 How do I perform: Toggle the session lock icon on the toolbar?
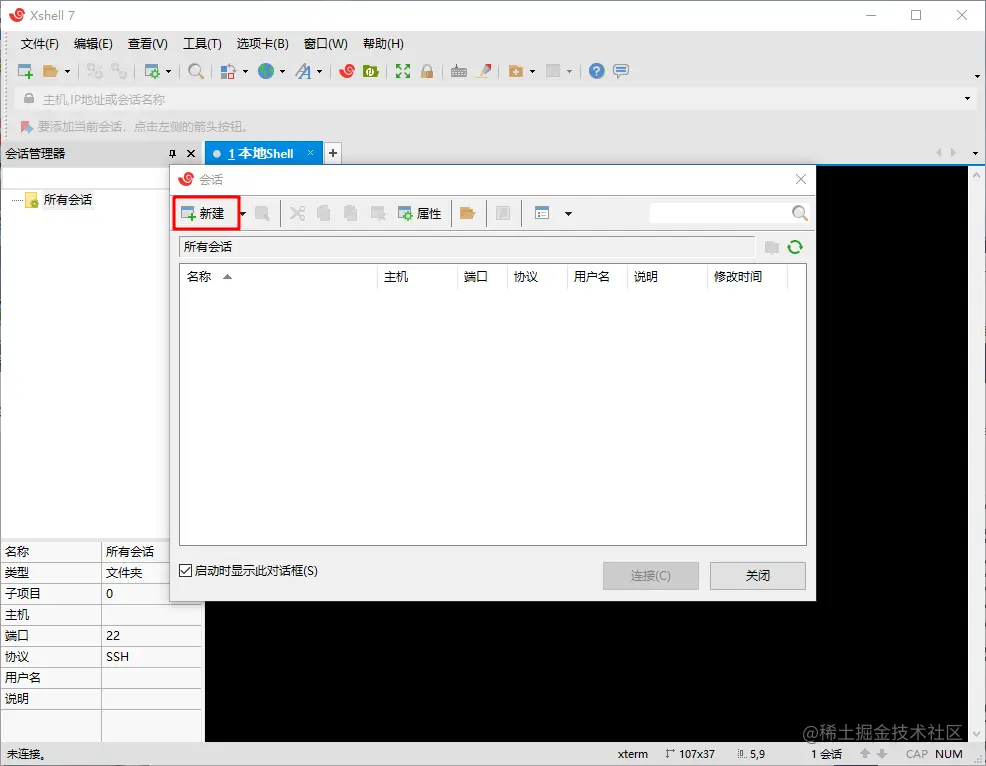[427, 71]
